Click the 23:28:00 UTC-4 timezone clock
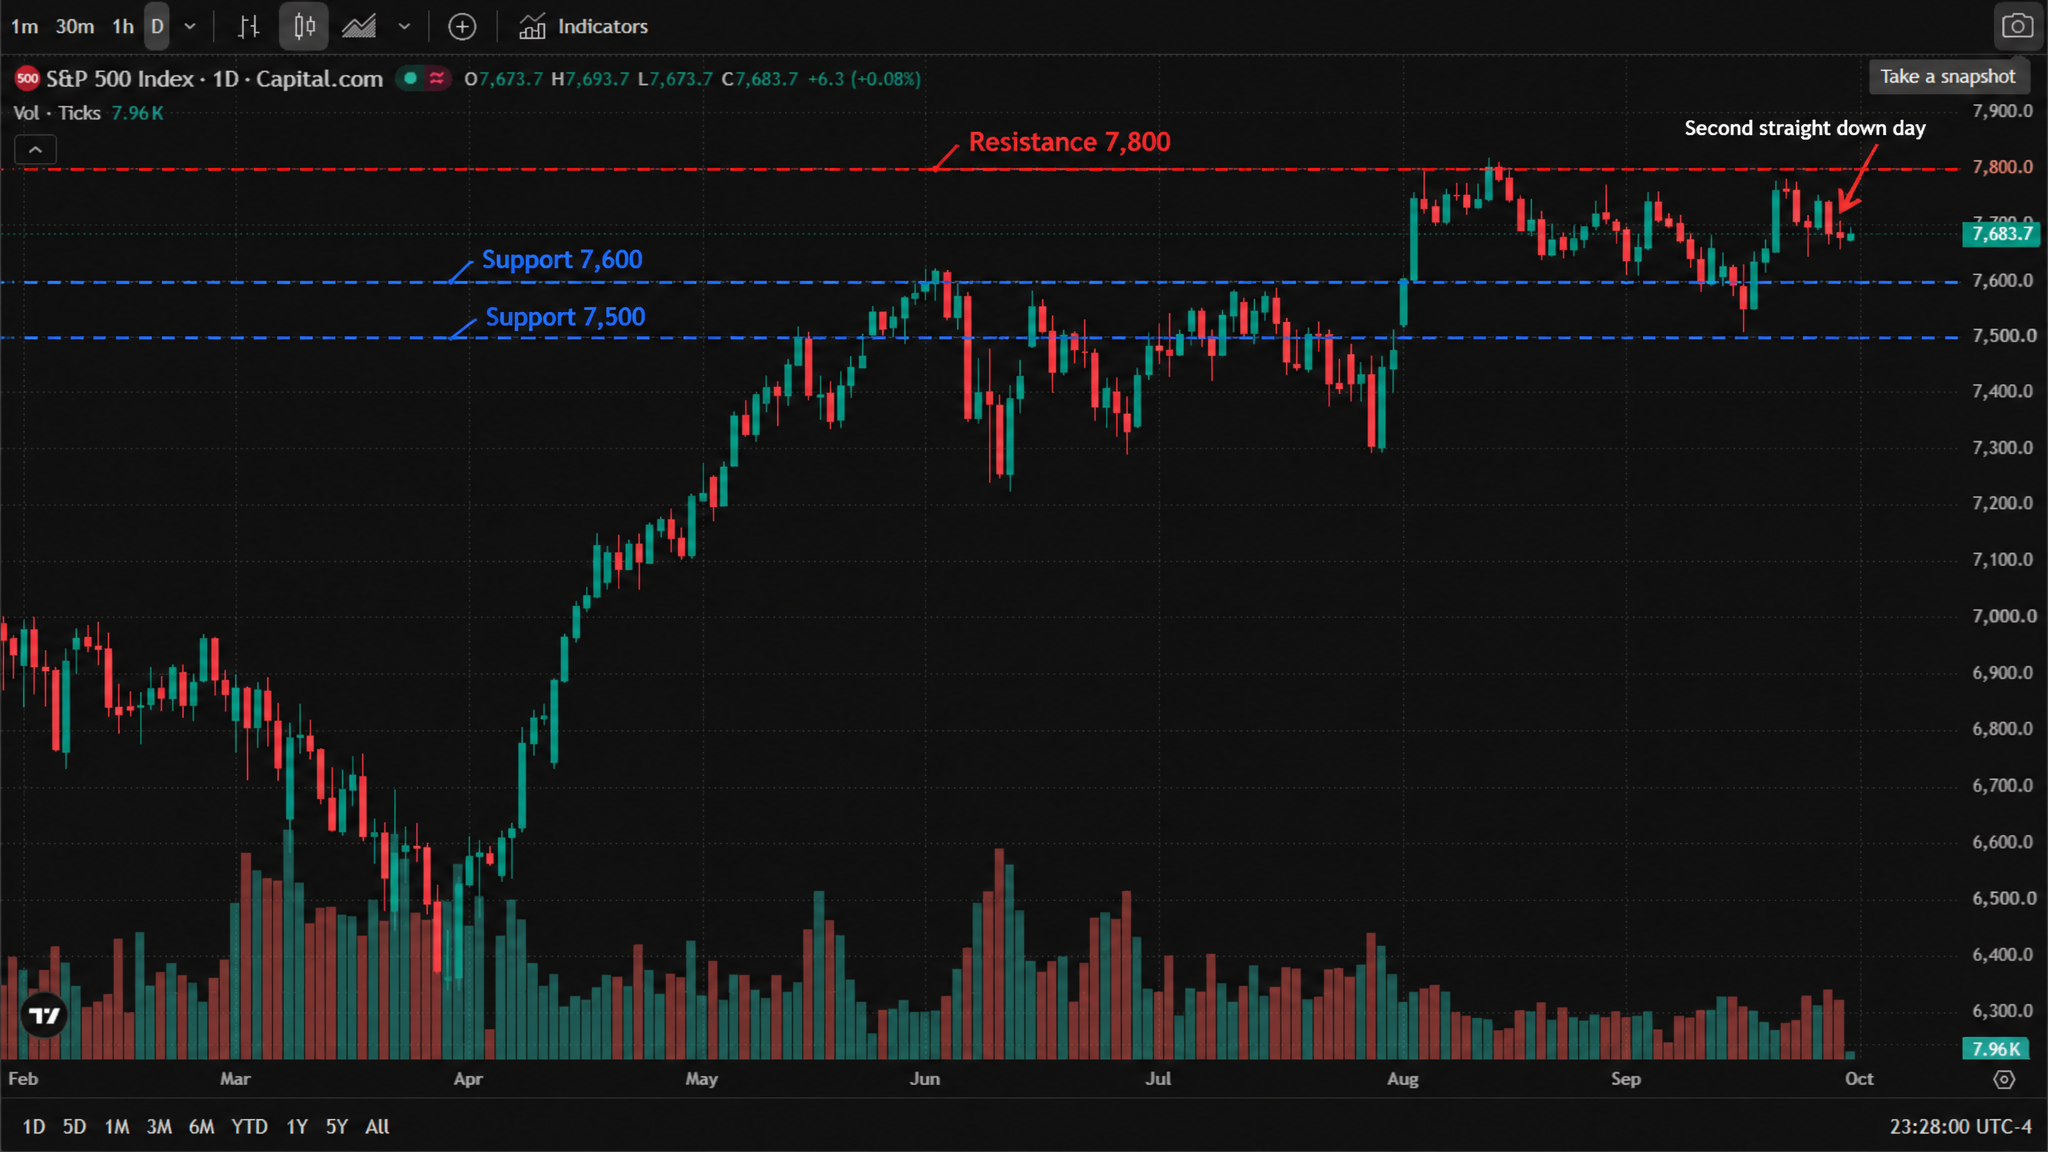2048x1152 pixels. [x=1960, y=1127]
